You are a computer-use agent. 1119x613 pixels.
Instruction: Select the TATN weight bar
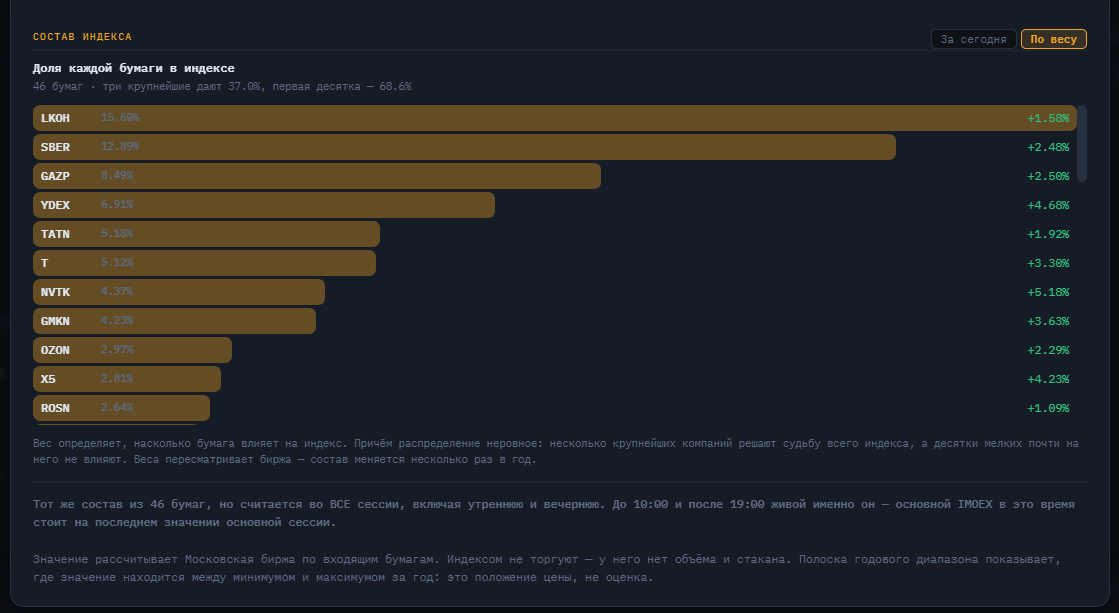coord(206,234)
